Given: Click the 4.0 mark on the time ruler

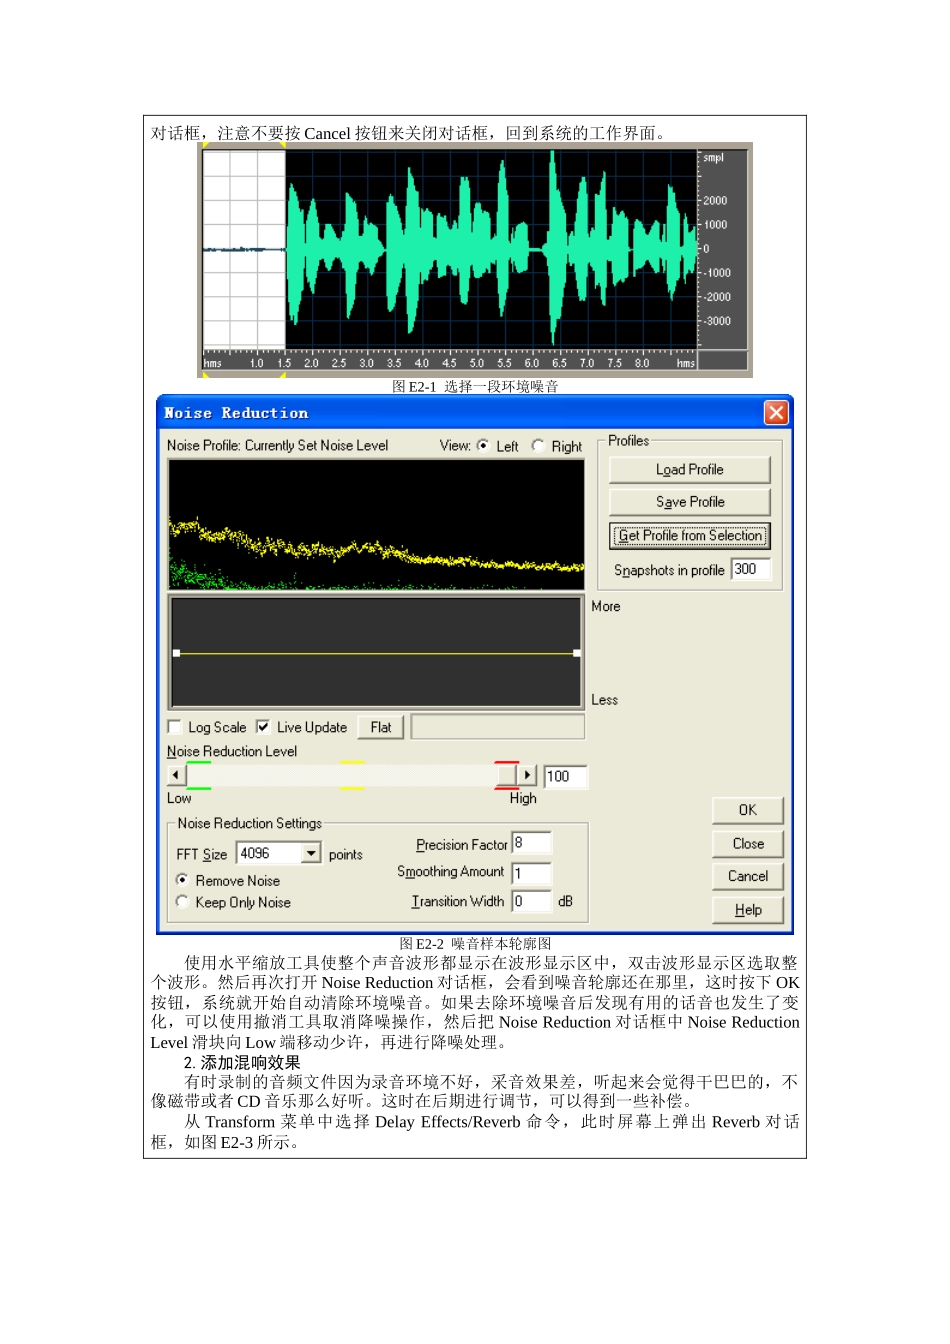Looking at the screenshot, I should click(x=422, y=363).
